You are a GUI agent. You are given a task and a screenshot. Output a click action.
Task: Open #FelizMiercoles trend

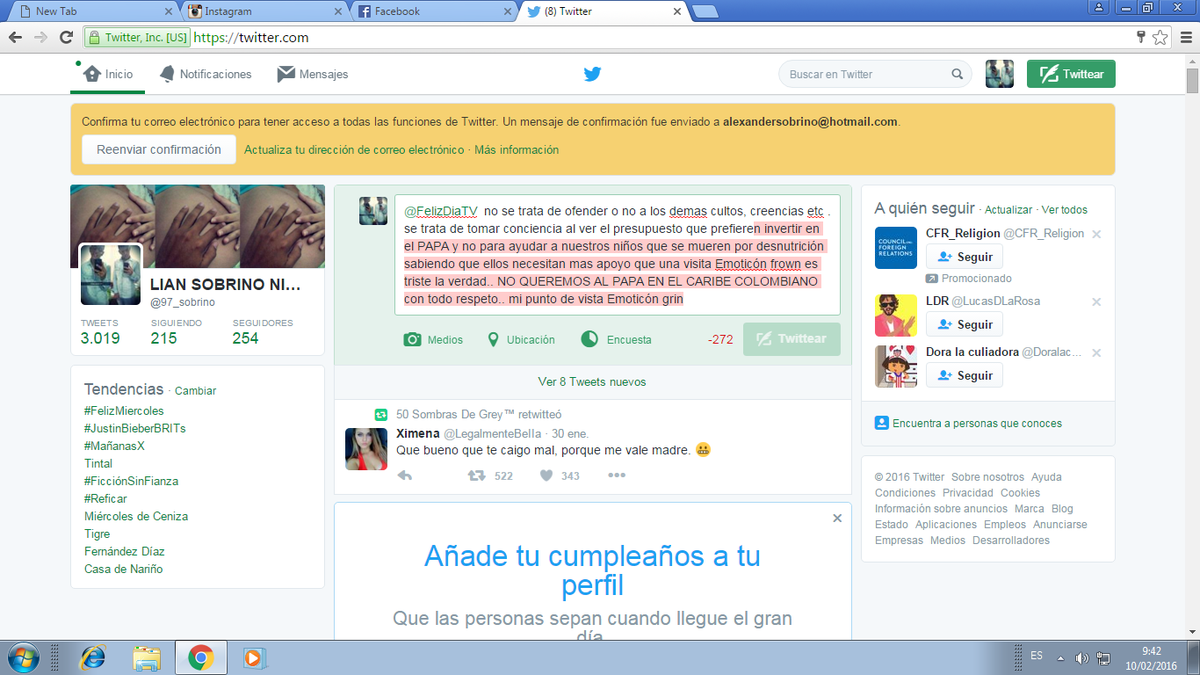click(124, 411)
